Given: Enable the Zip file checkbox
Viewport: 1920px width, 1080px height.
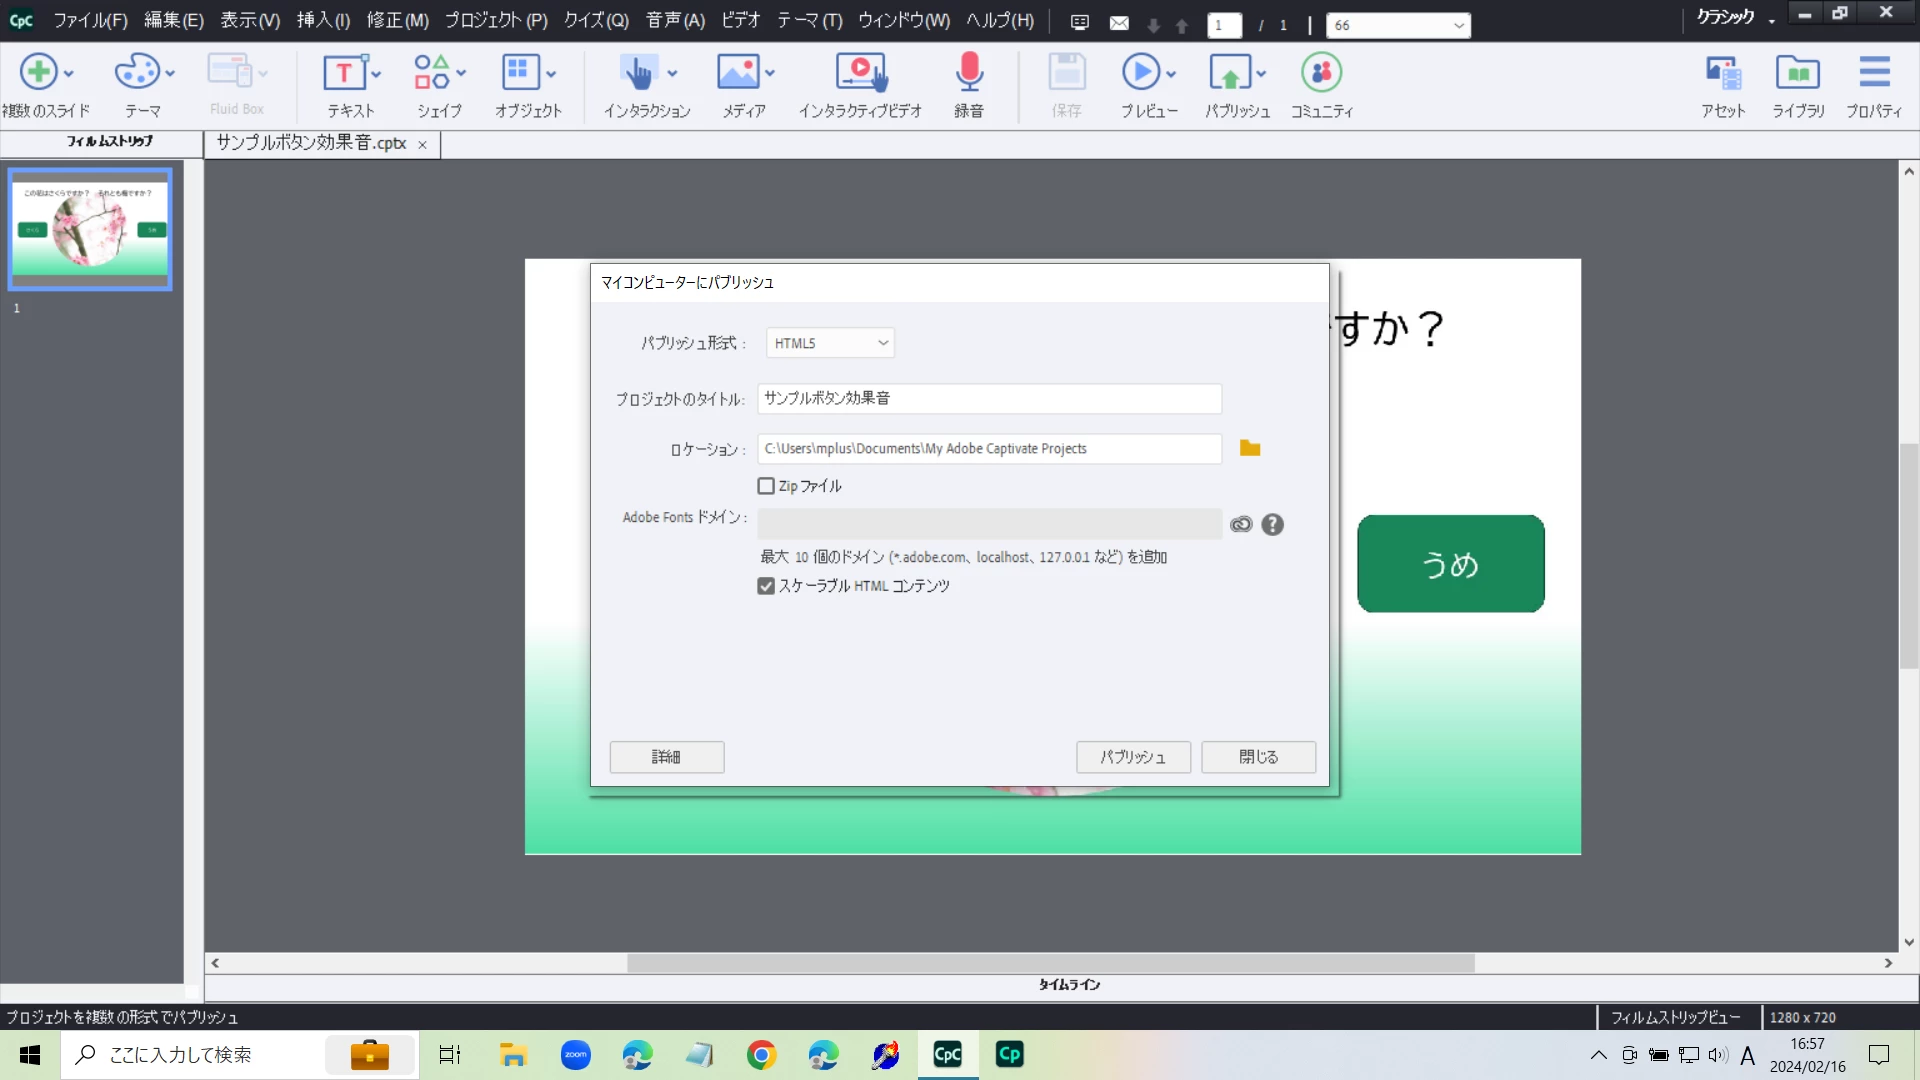Looking at the screenshot, I should [x=766, y=486].
